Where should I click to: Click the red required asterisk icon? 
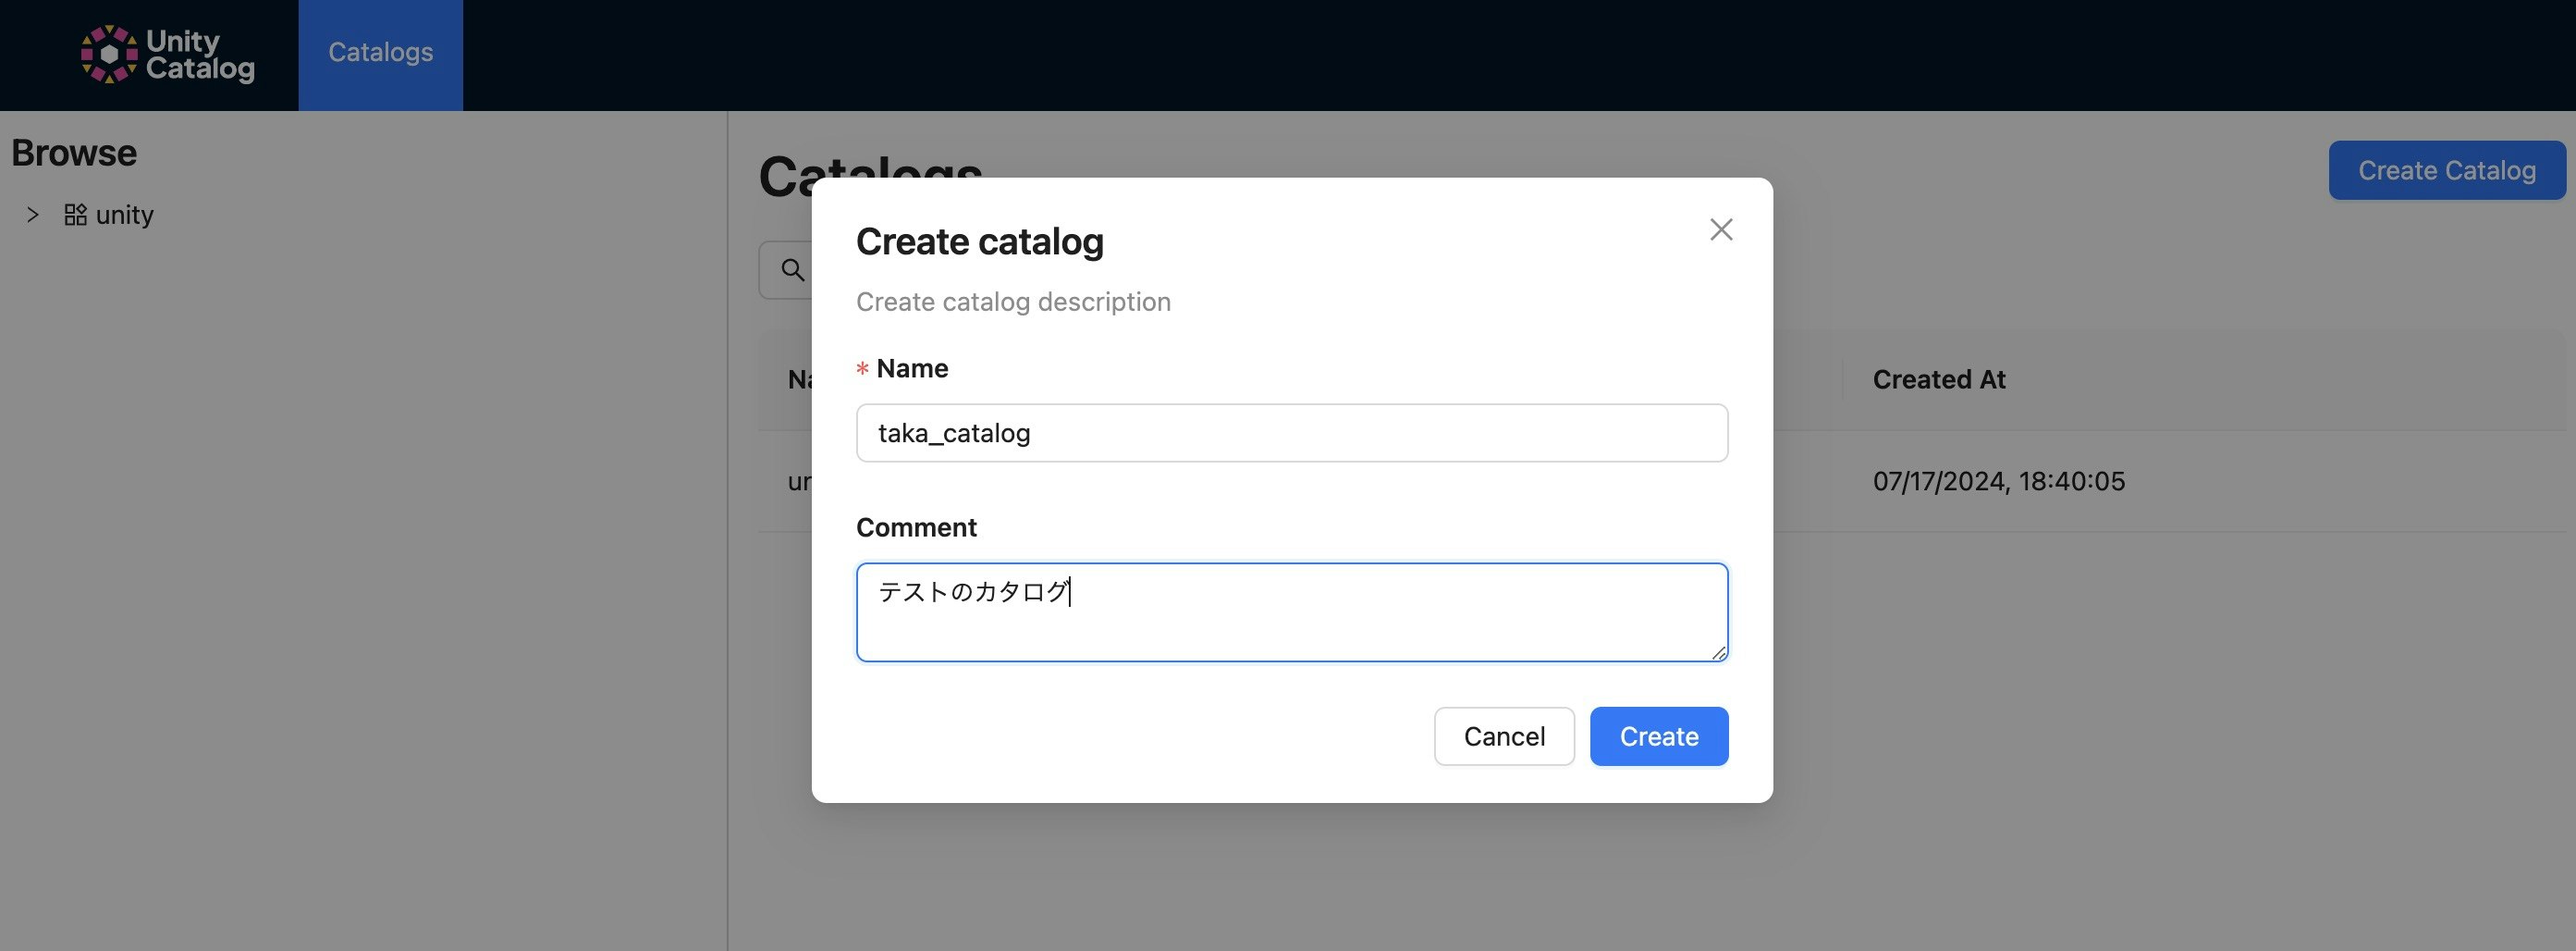click(862, 370)
